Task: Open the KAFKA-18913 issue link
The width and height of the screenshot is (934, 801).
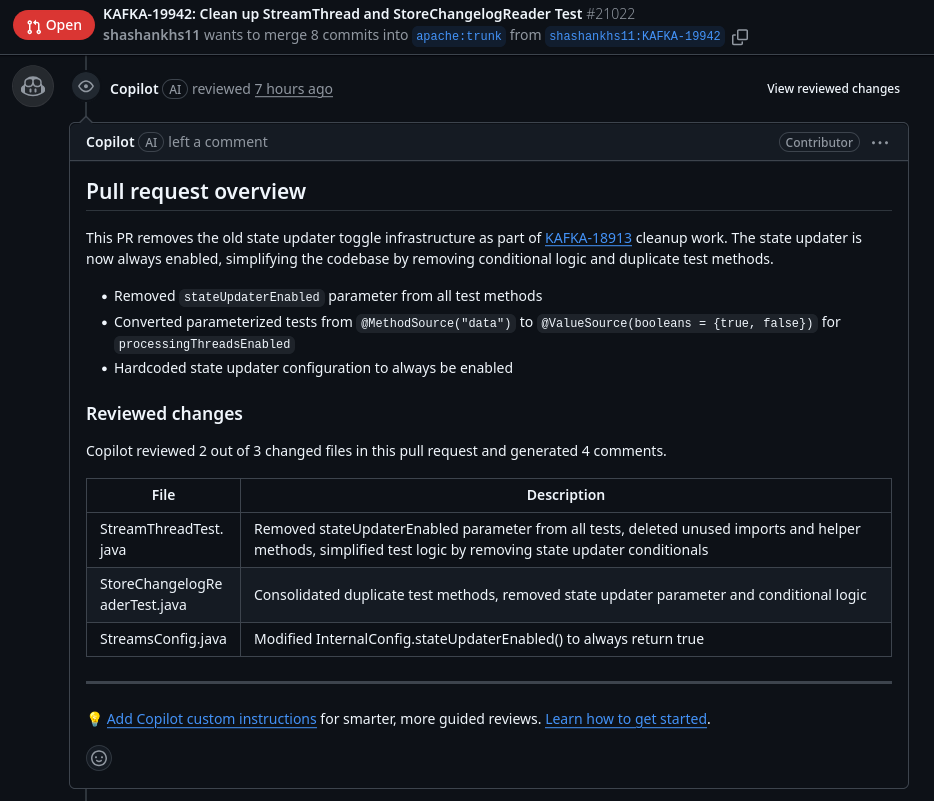Action: tap(588, 238)
